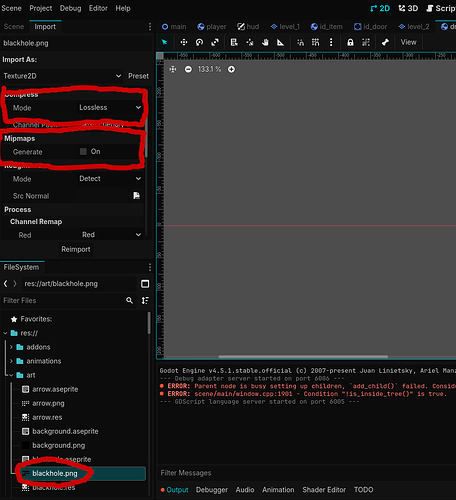456x500 pixels.
Task: Select the Import dock tab
Action: (45, 27)
